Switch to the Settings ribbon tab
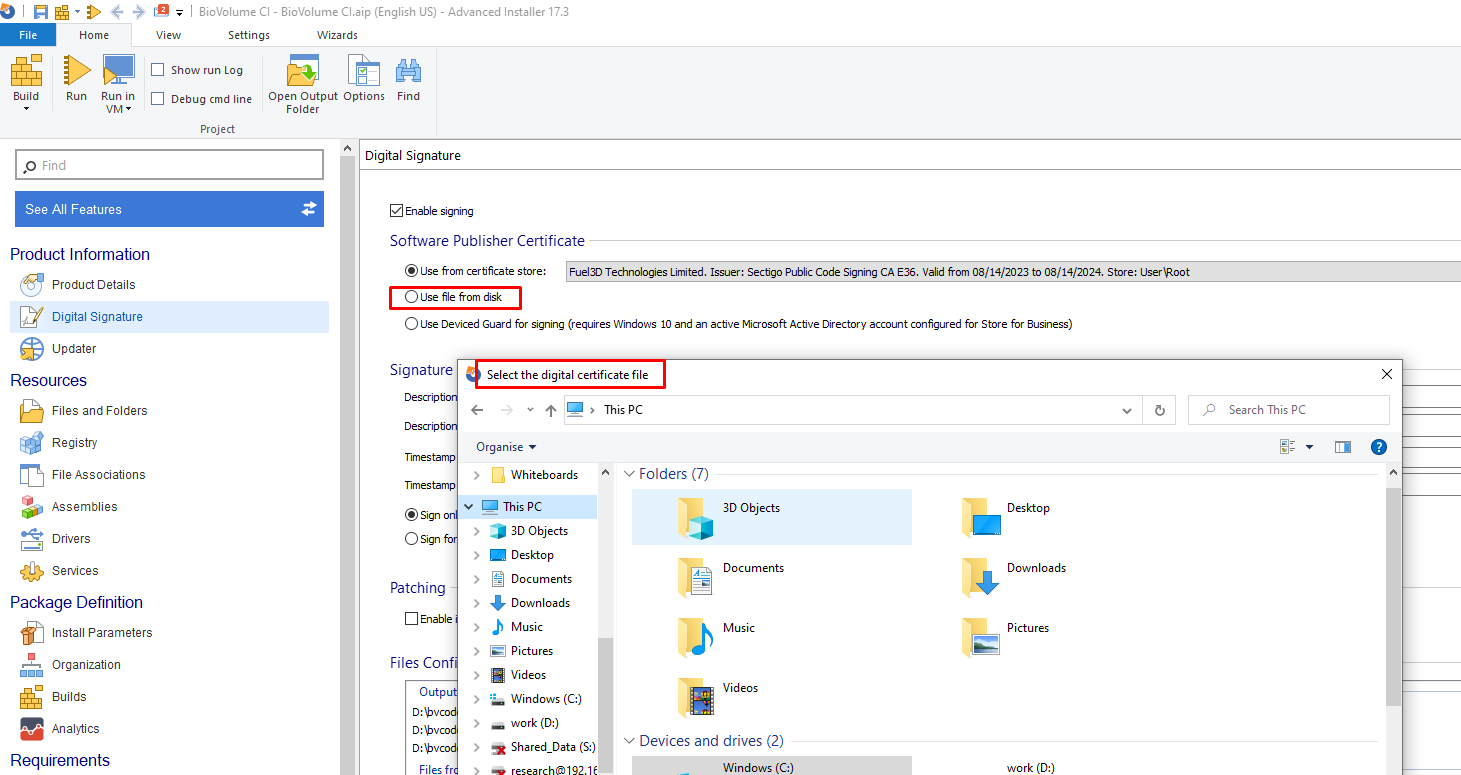 [x=249, y=35]
